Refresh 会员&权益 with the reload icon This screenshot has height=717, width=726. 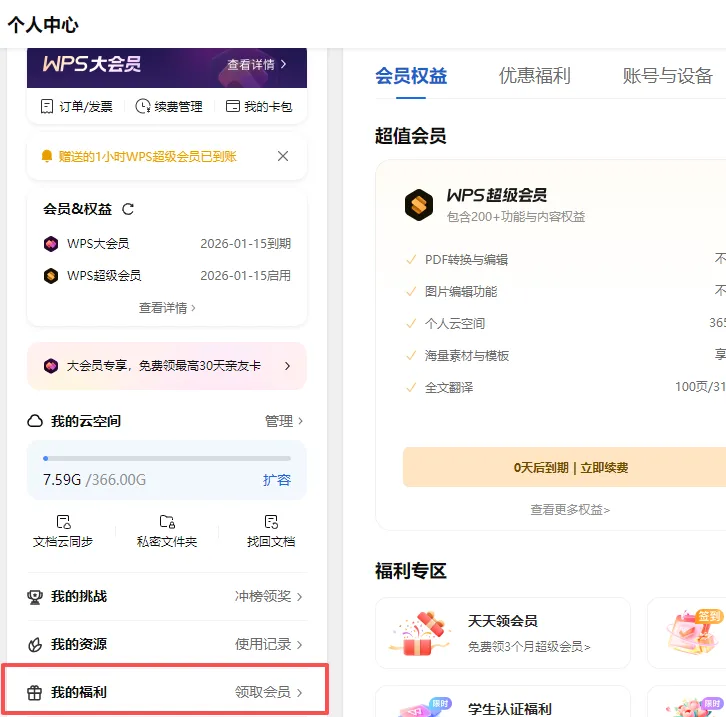pos(128,209)
